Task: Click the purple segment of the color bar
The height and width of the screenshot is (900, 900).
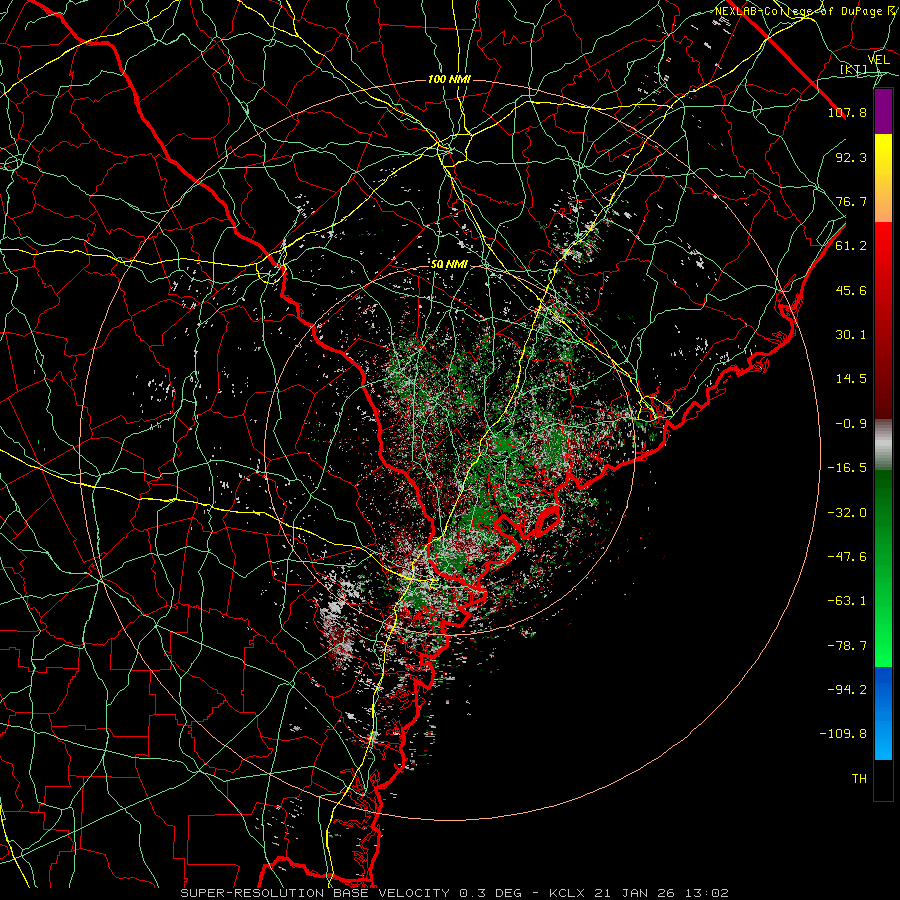Action: coord(883,112)
